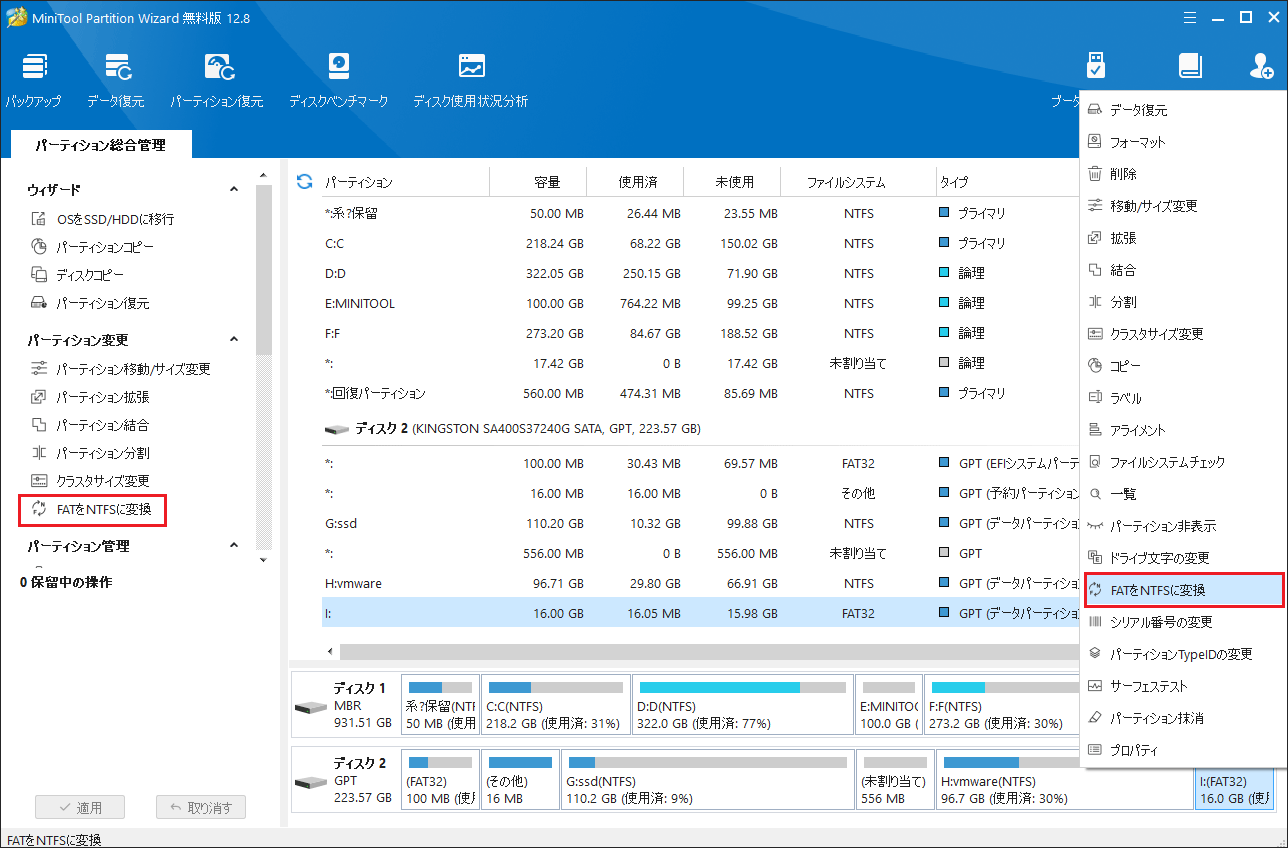This screenshot has width=1288, height=848.
Task: Select 分割 in context menu
Action: [x=1183, y=302]
